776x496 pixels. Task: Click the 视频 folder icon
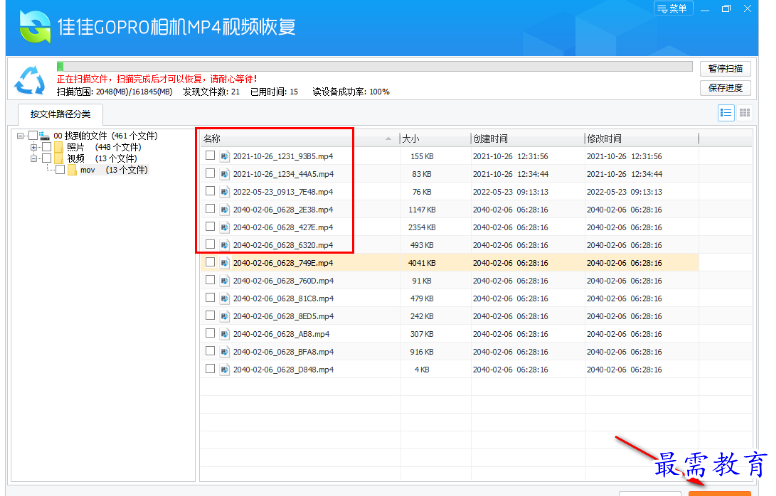click(59, 158)
